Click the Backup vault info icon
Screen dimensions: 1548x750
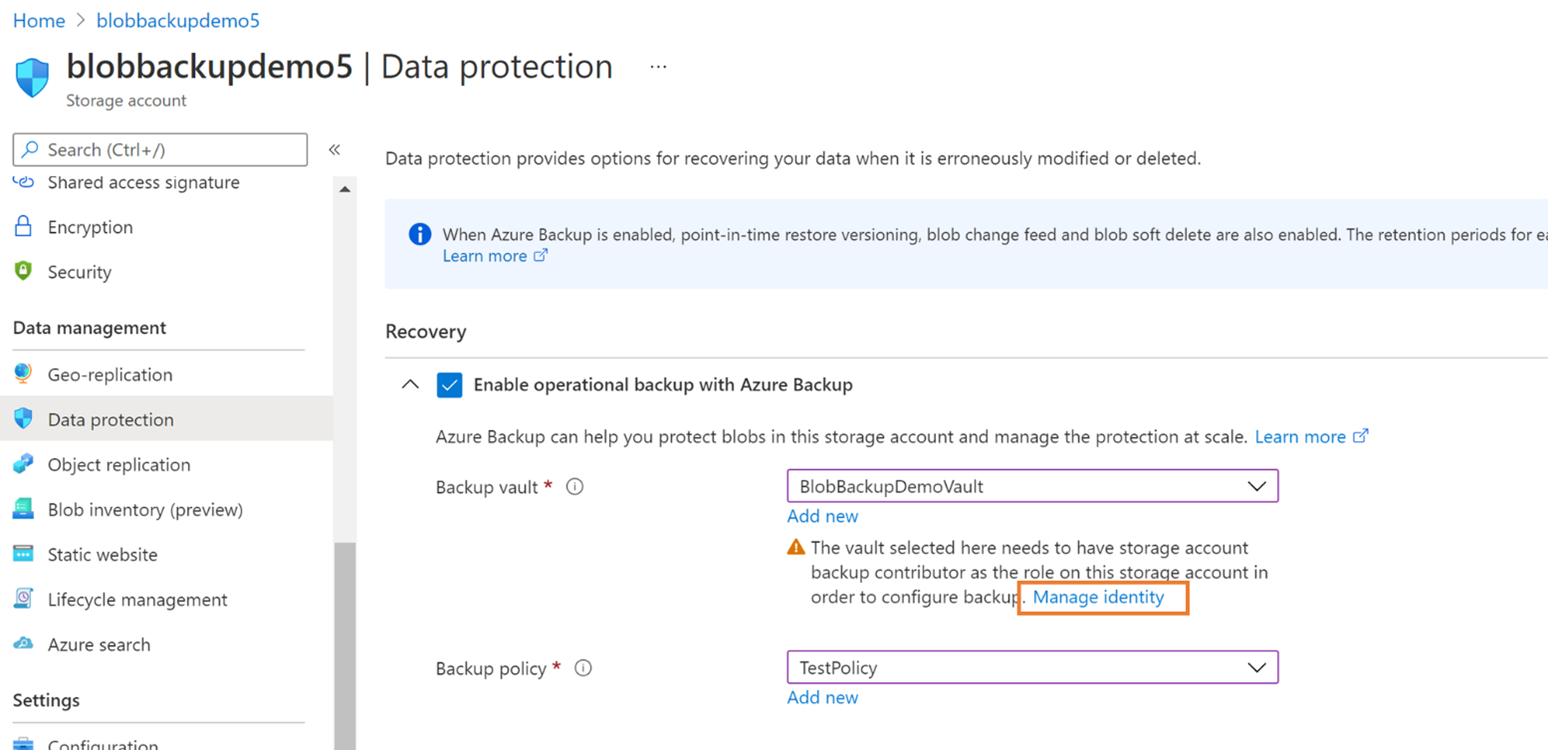[x=574, y=487]
